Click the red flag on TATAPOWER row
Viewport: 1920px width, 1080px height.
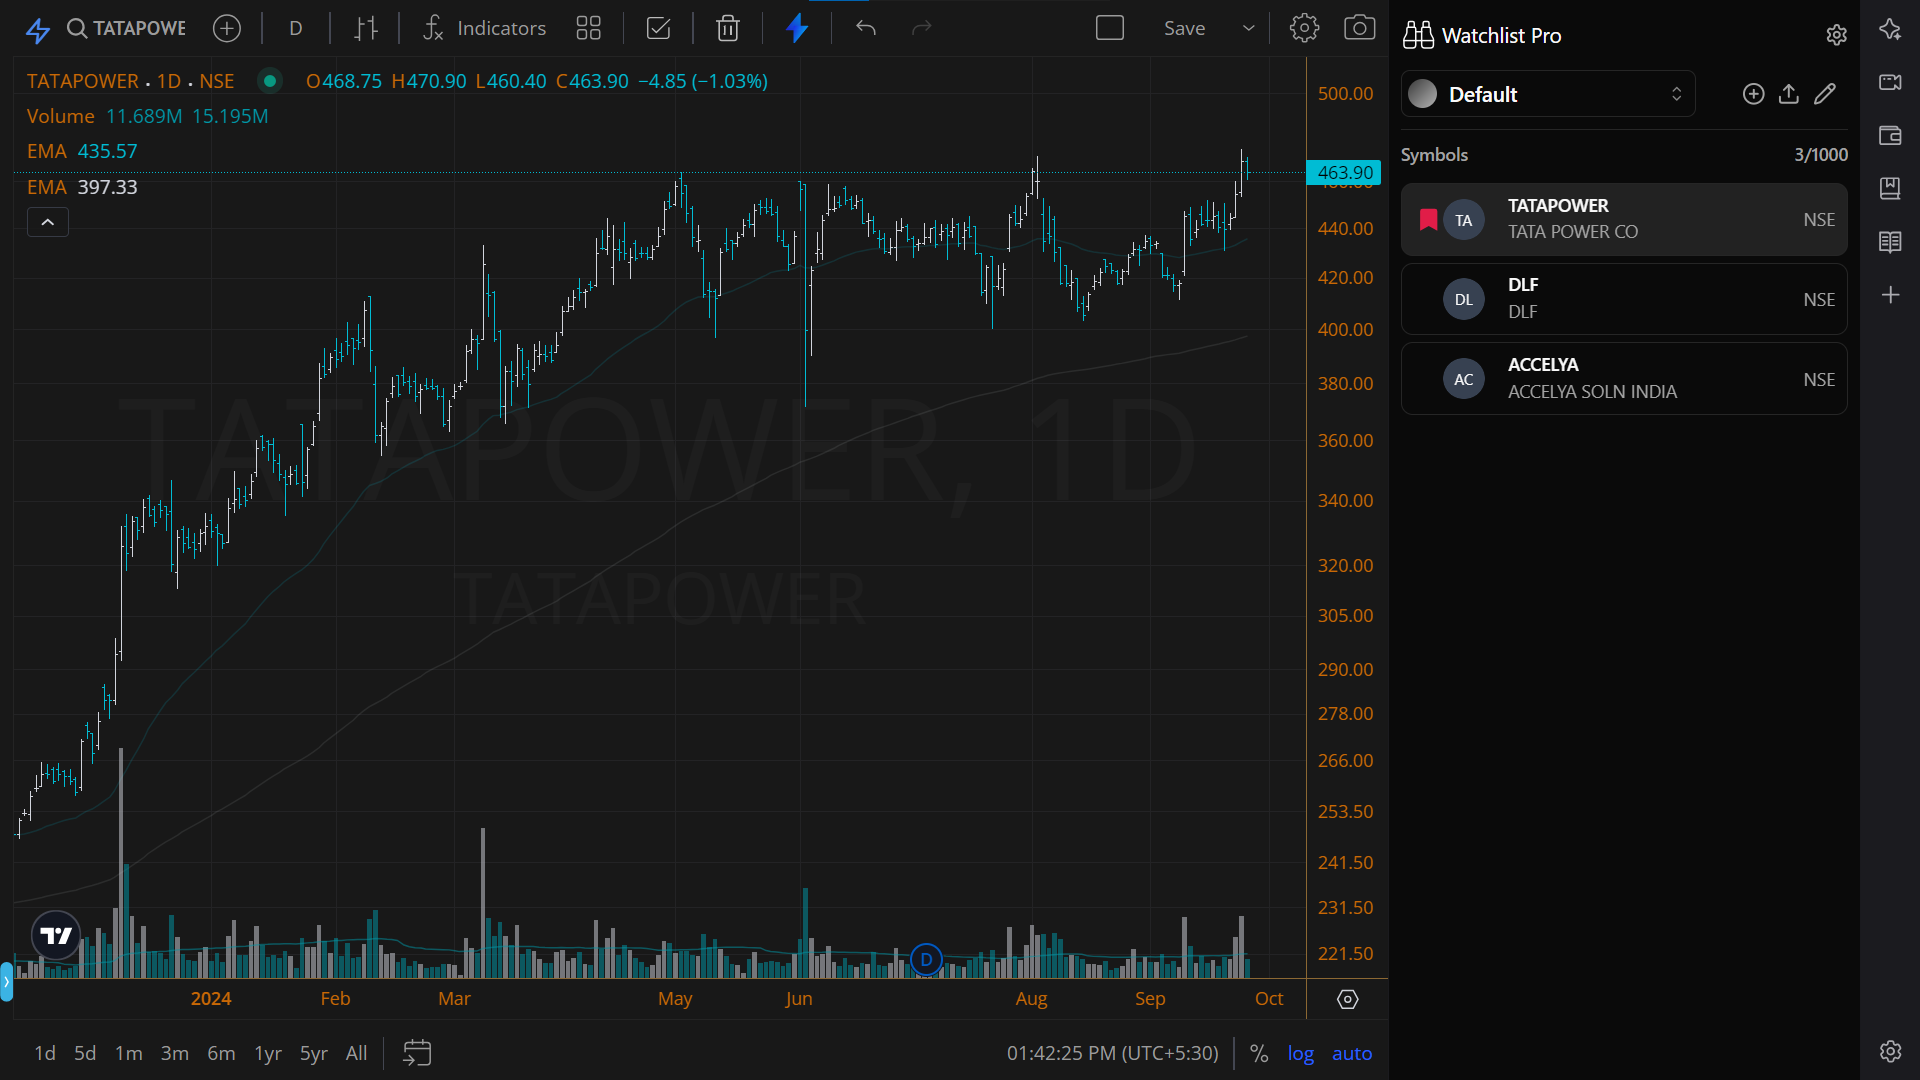click(1428, 220)
